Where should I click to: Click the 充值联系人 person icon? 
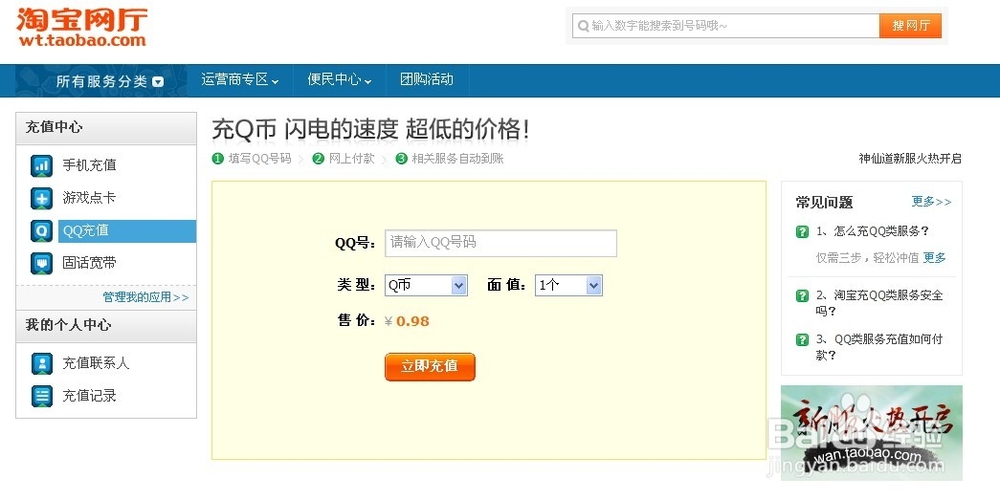(x=42, y=364)
